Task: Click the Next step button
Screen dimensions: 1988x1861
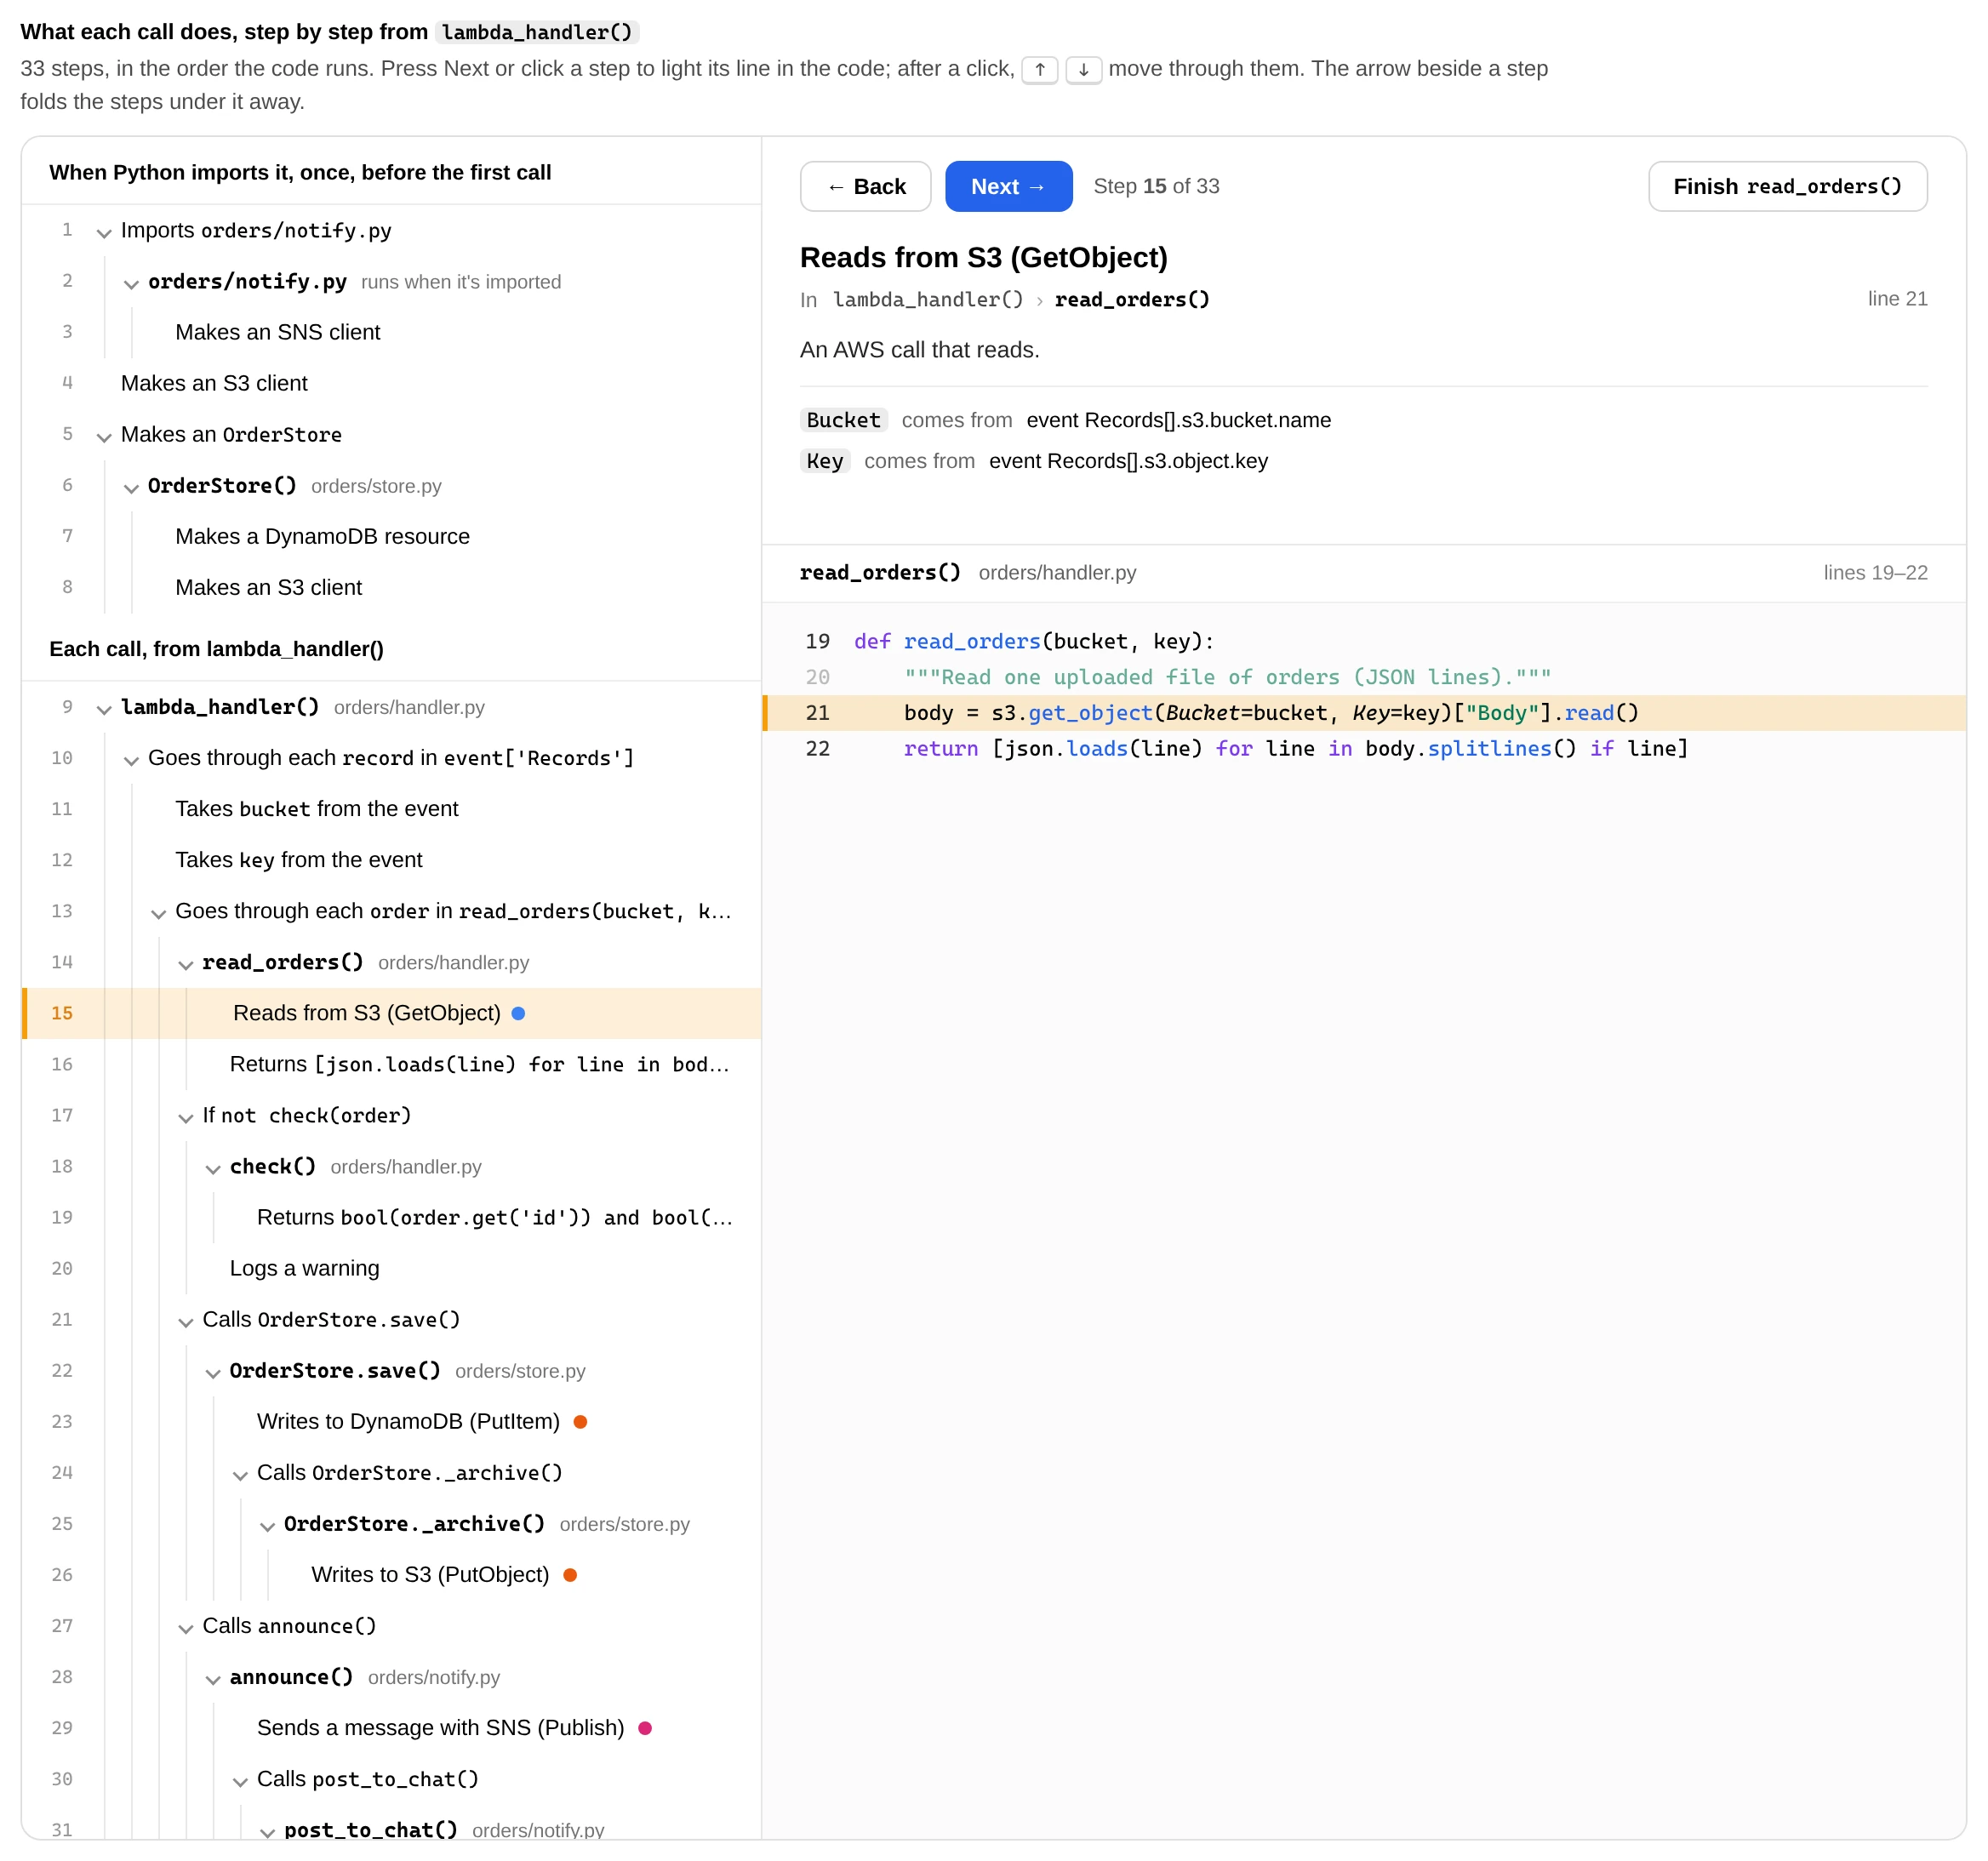Action: coord(1008,186)
